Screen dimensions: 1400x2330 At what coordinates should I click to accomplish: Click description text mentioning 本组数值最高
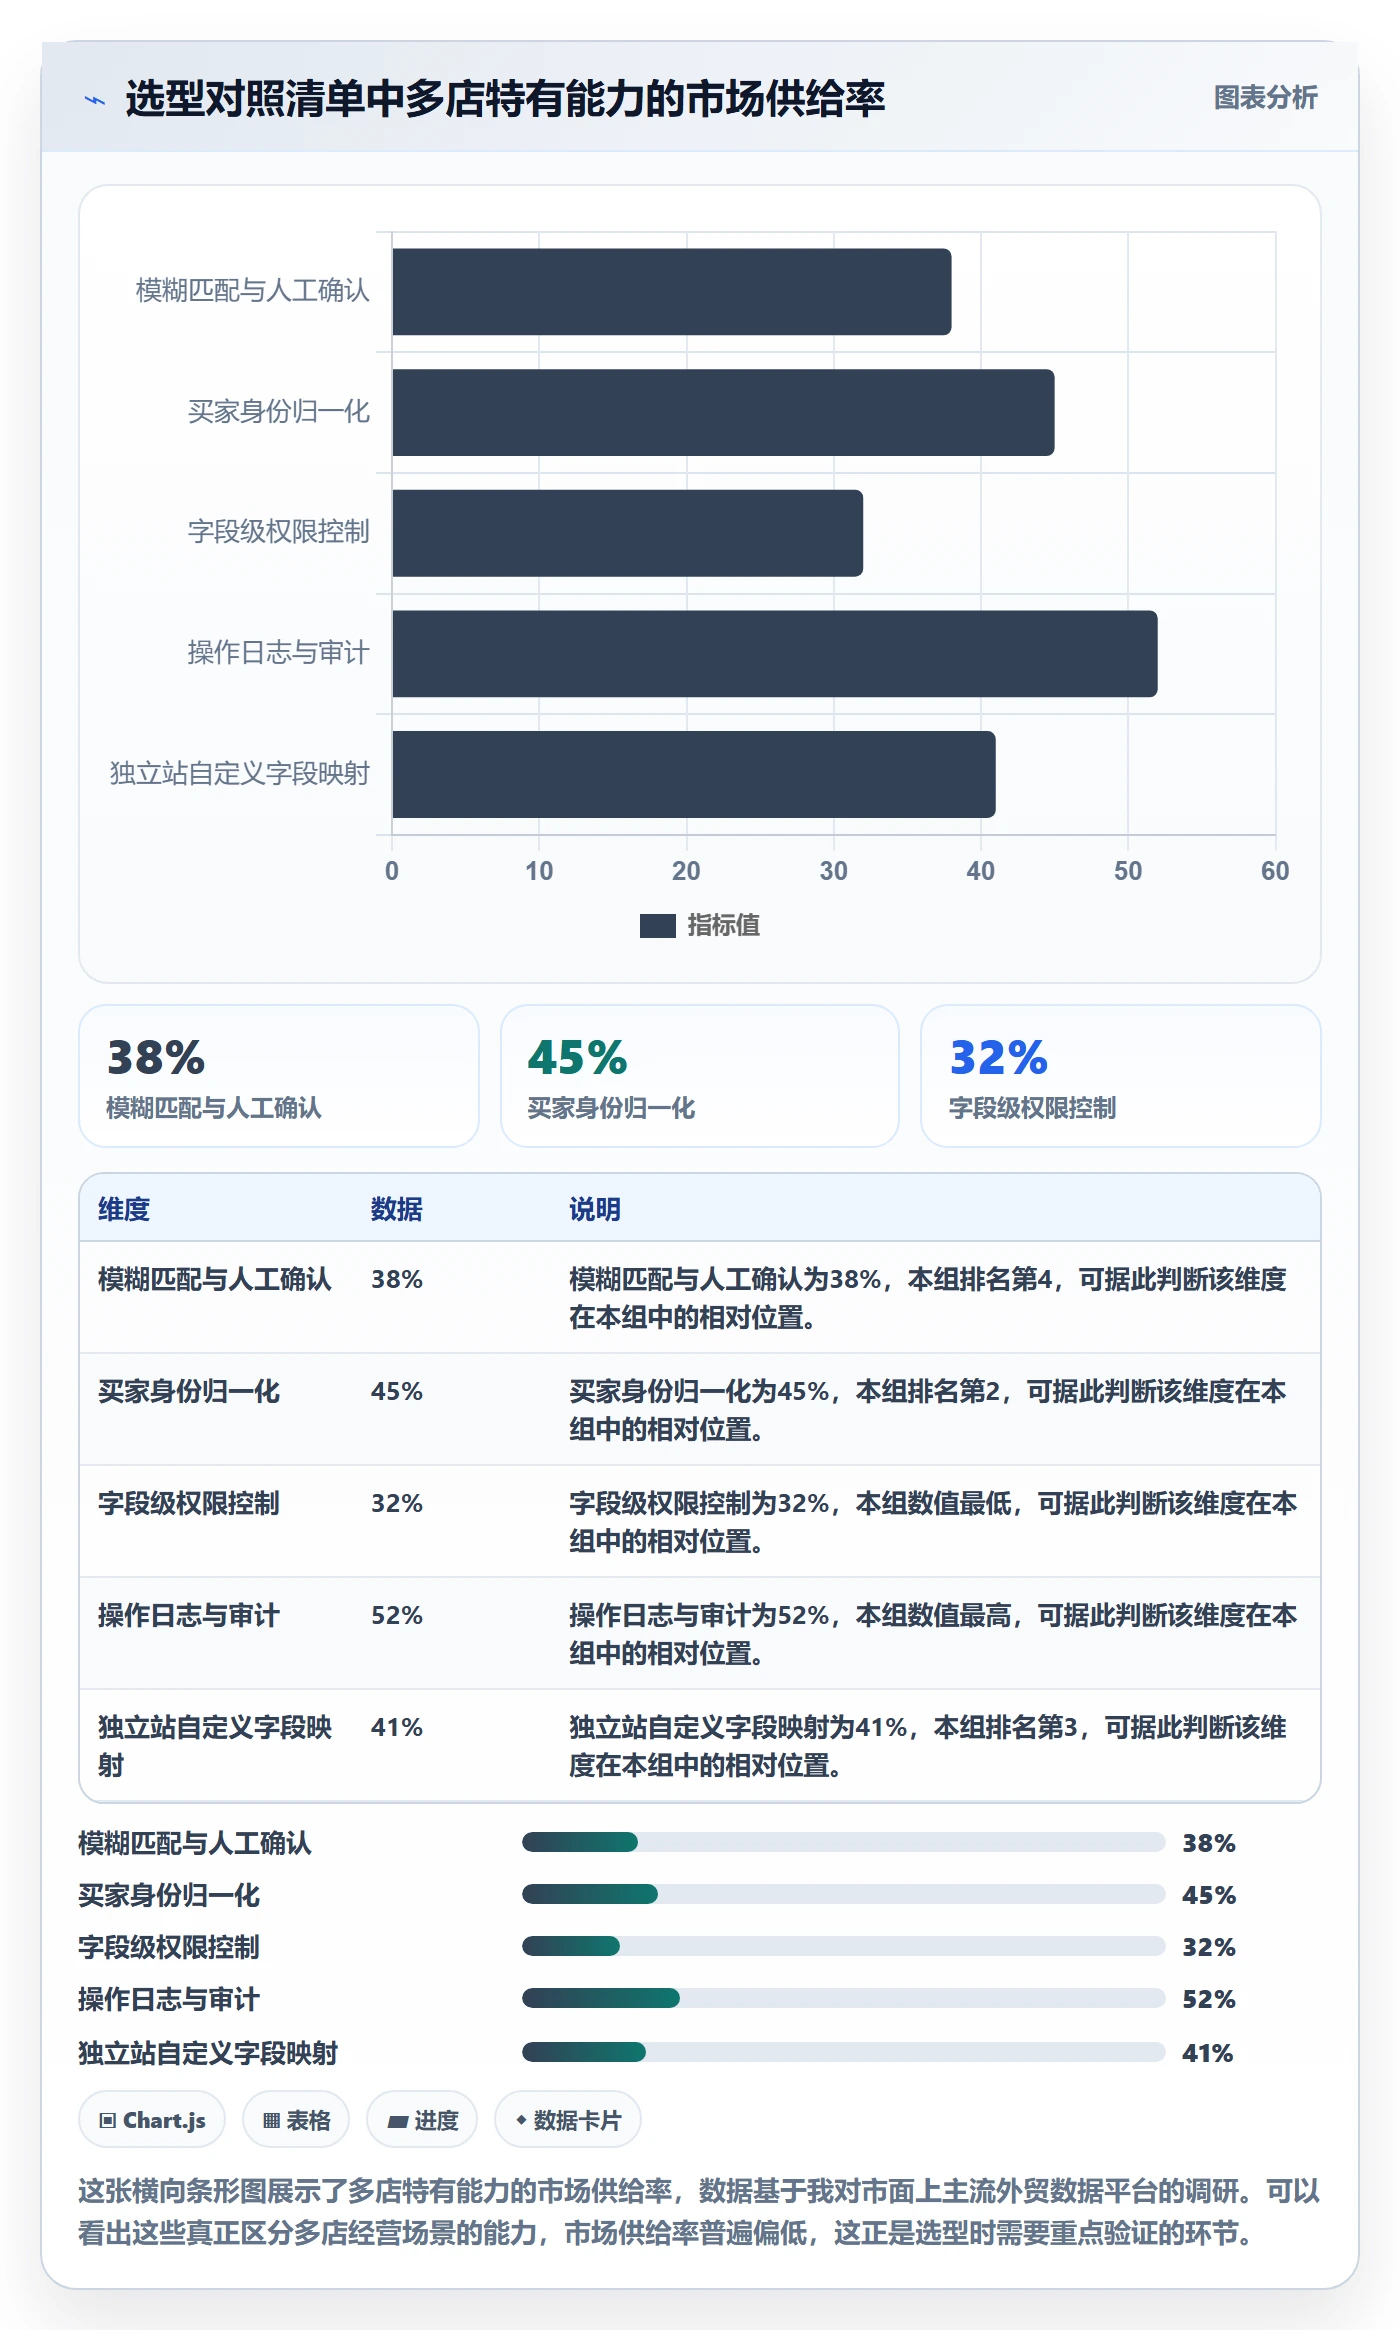click(933, 1634)
